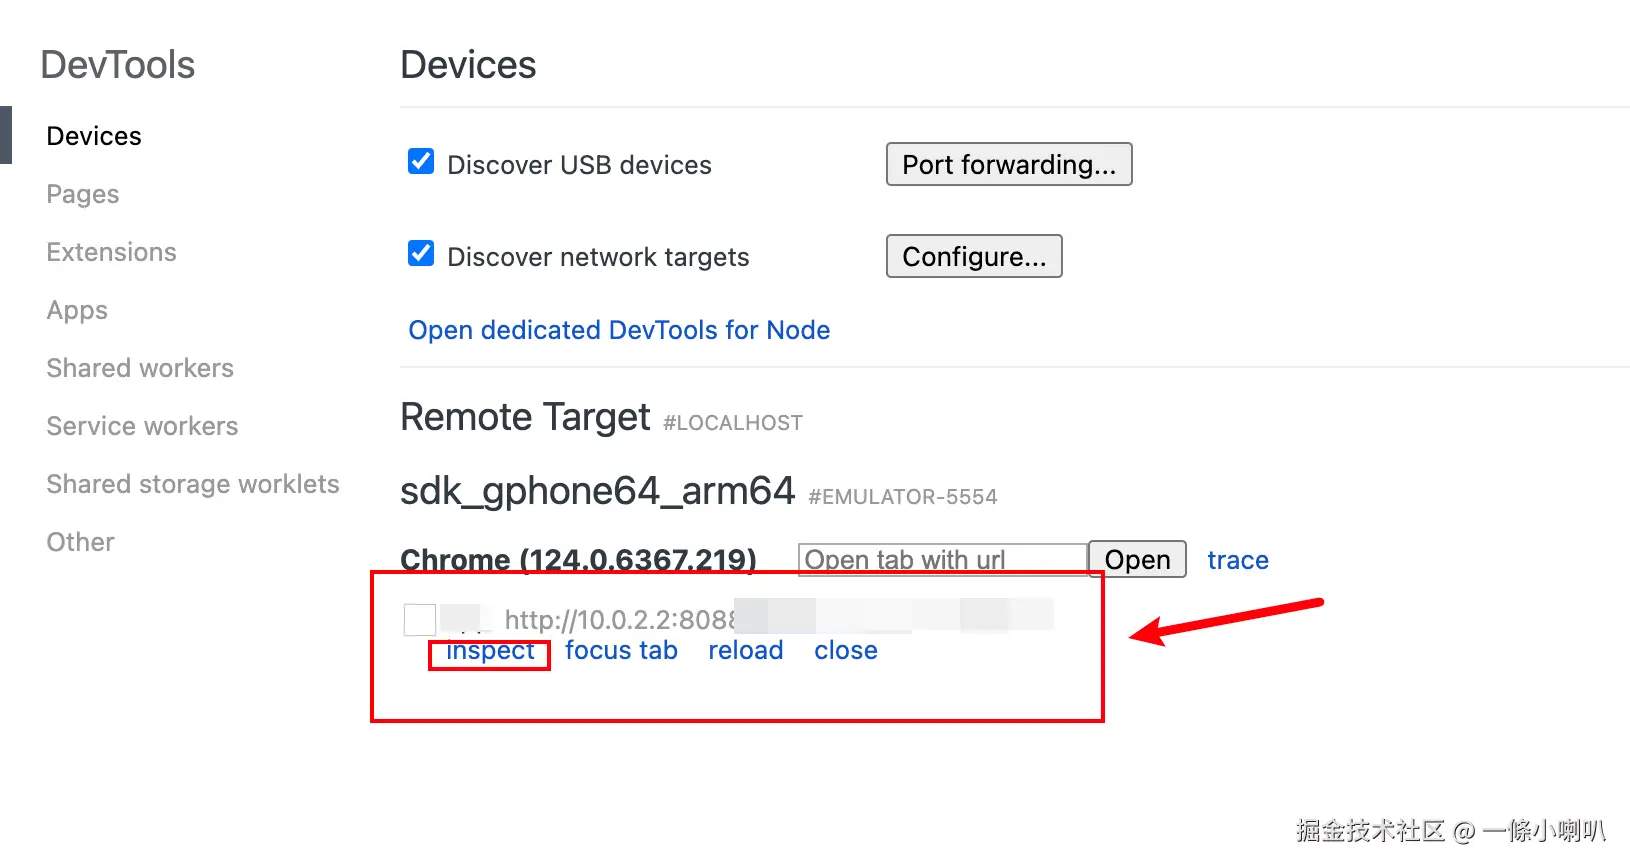
Task: Go to Pages section in sidebar
Action: click(83, 194)
